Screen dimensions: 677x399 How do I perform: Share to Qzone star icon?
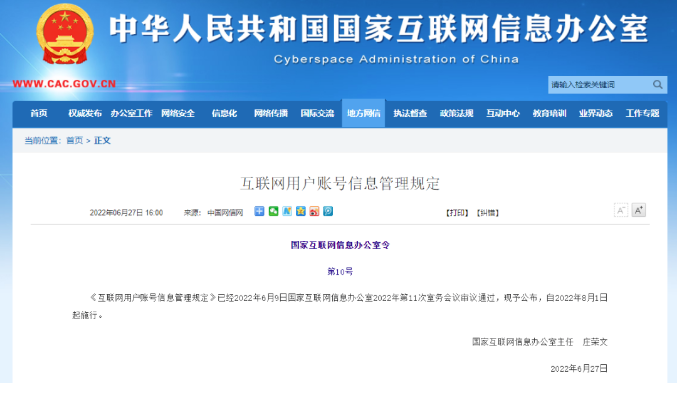[x=301, y=211]
